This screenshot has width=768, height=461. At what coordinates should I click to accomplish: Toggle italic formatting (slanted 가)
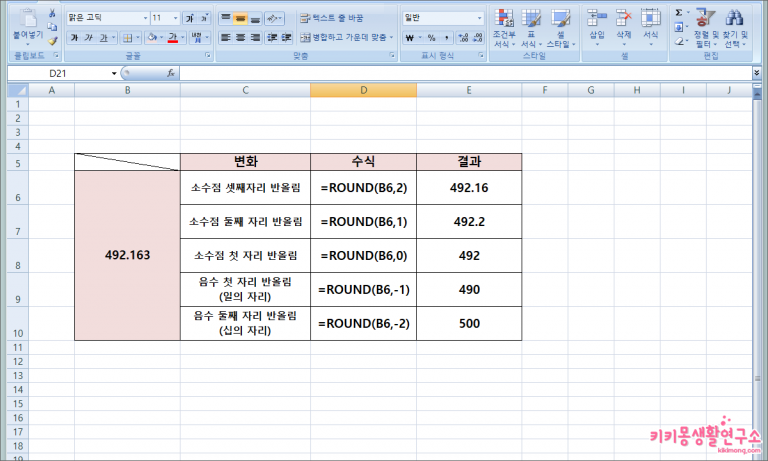tap(88, 38)
